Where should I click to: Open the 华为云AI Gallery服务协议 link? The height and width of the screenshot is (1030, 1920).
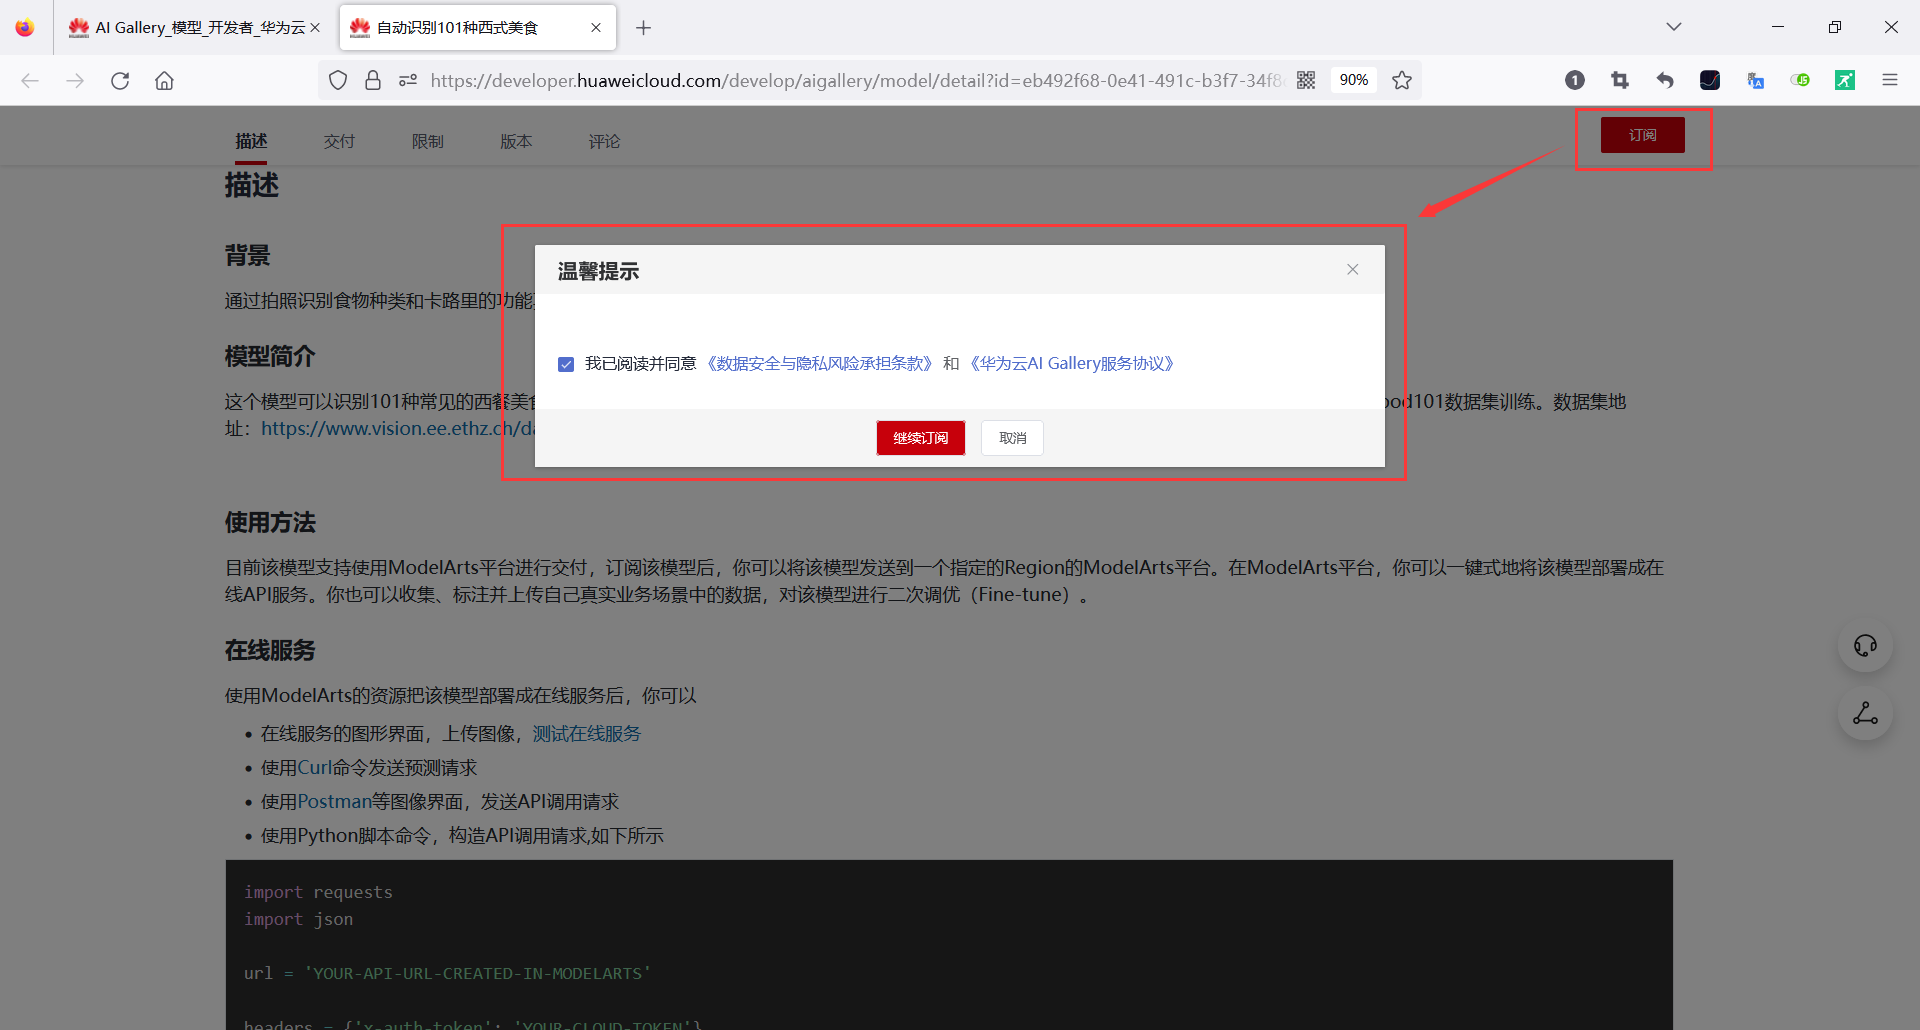point(1072,363)
